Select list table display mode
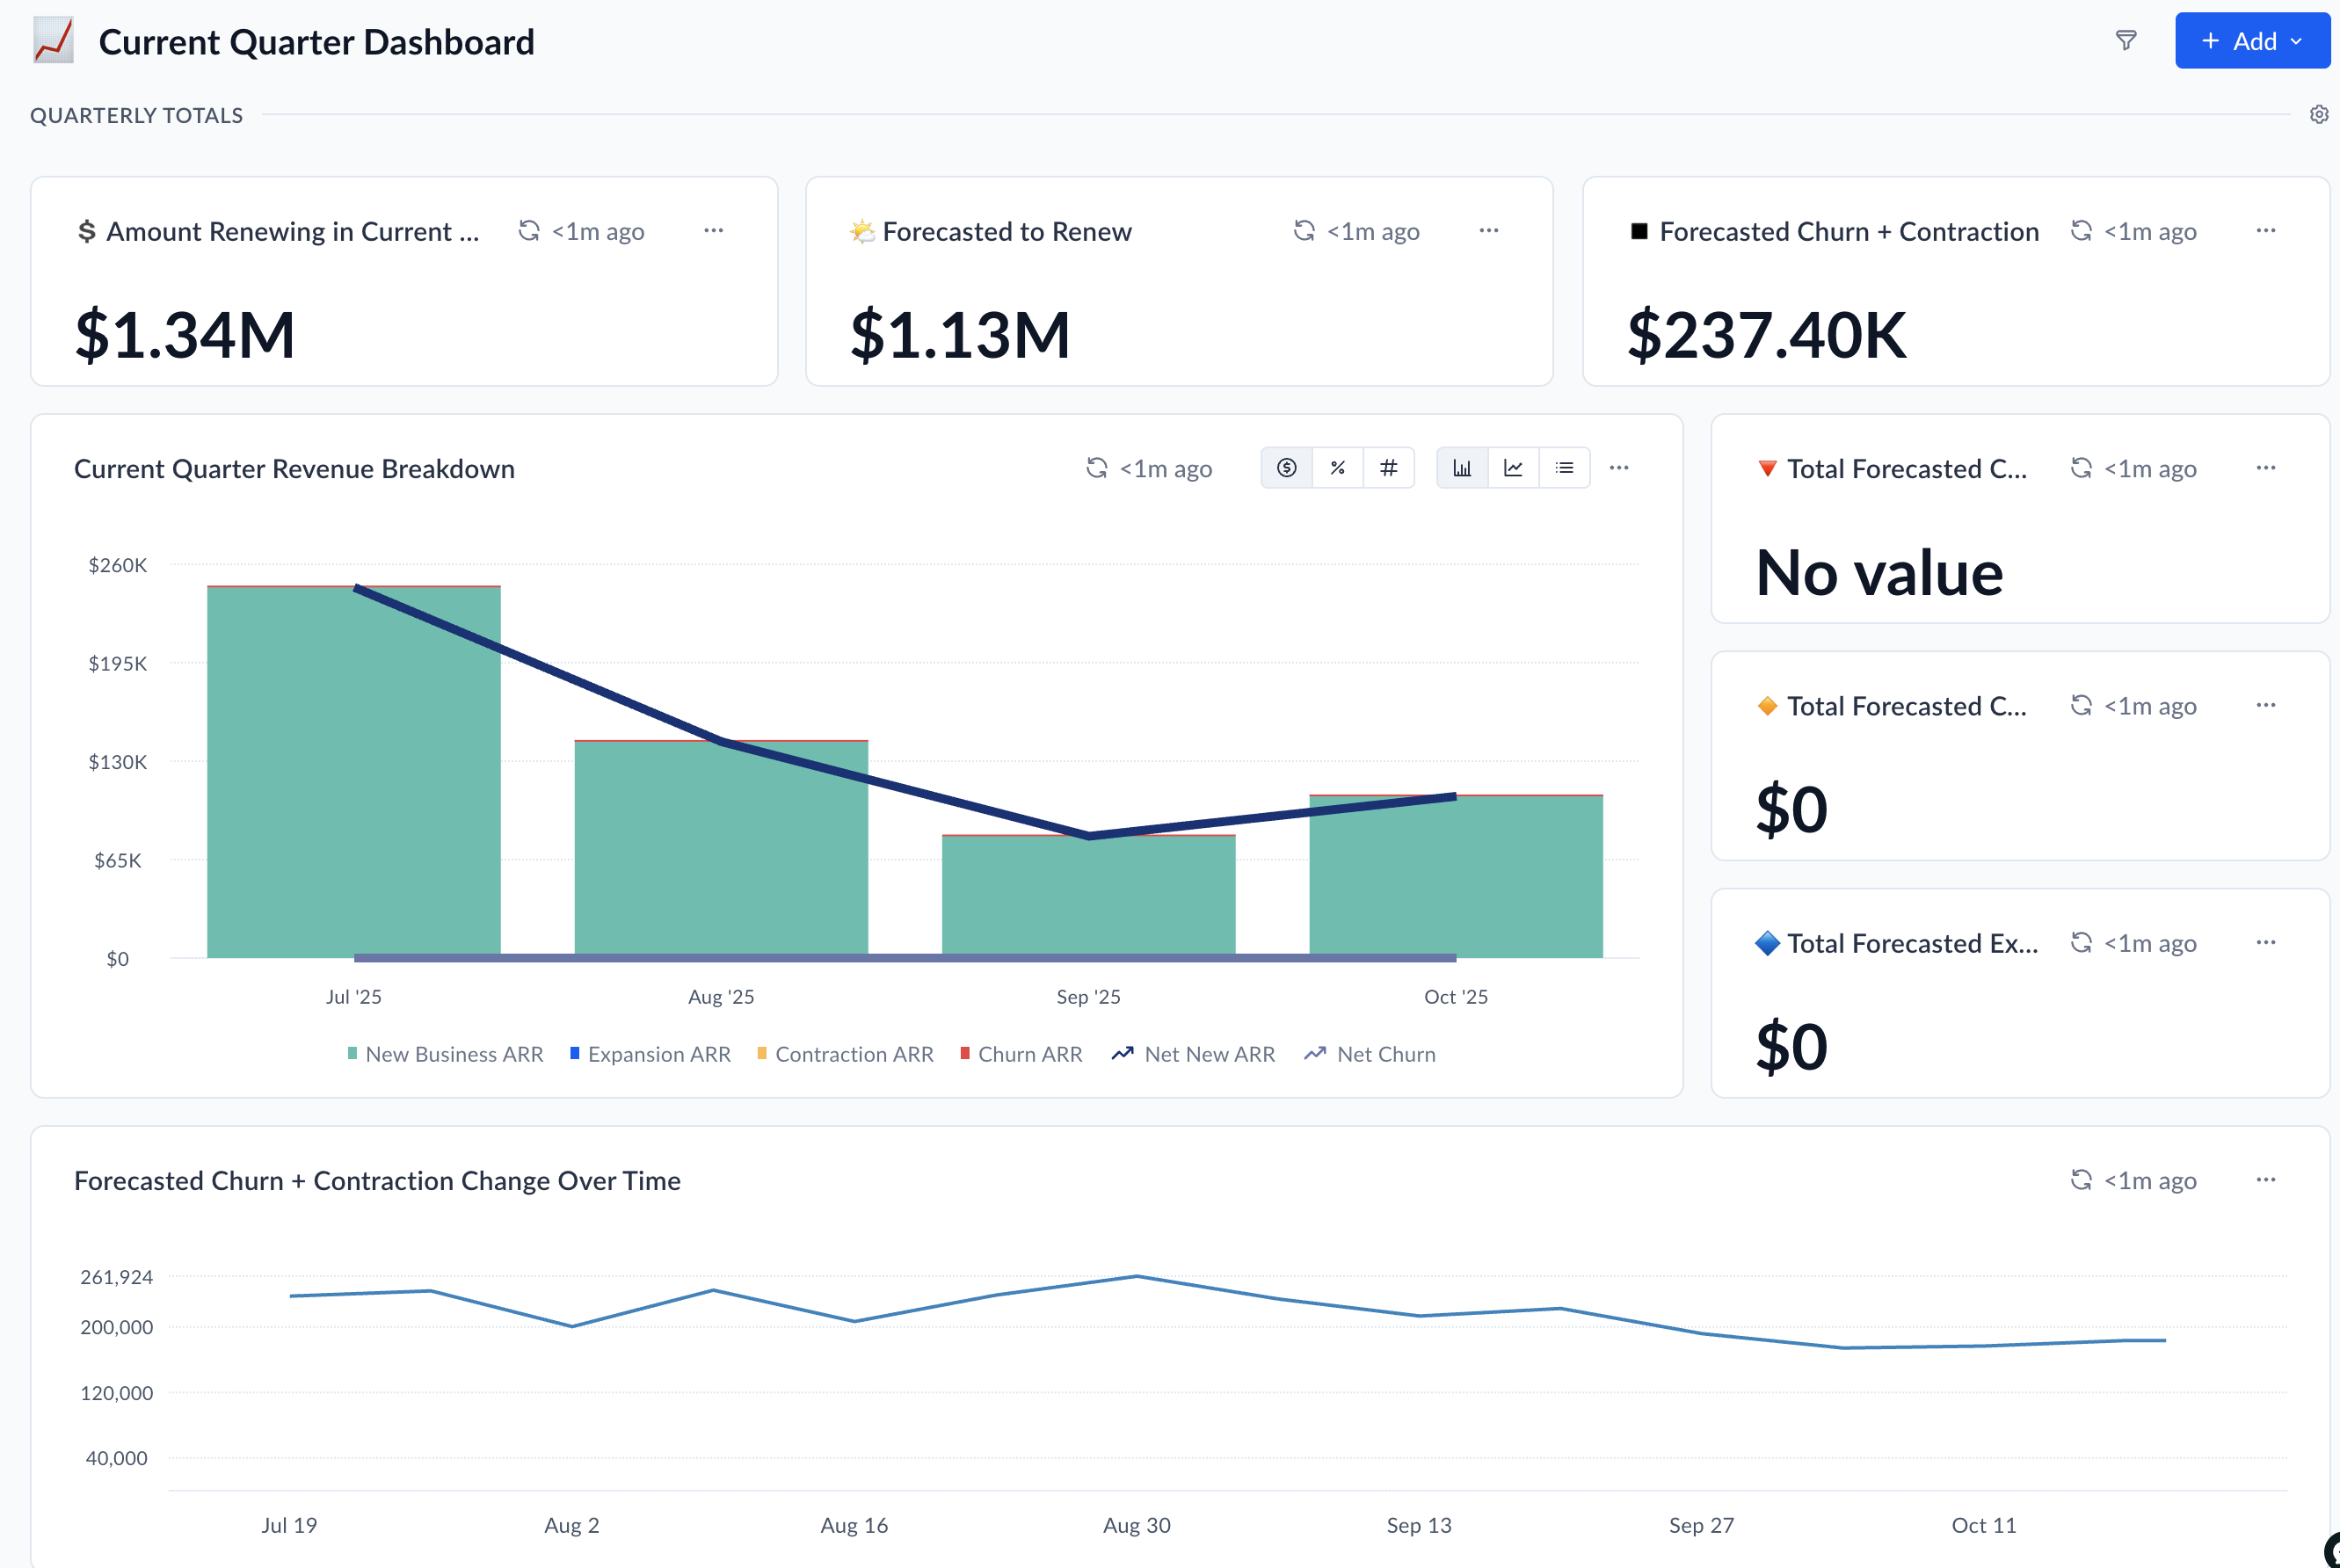Screen dimensions: 2340x1568 pos(1564,468)
